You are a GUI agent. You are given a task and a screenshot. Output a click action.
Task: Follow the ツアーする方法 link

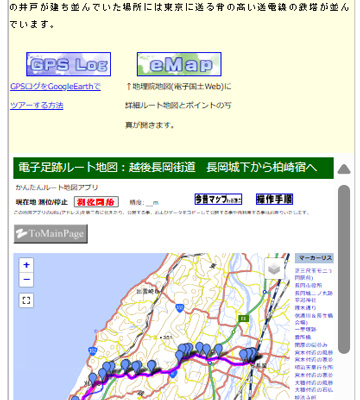[x=37, y=106]
